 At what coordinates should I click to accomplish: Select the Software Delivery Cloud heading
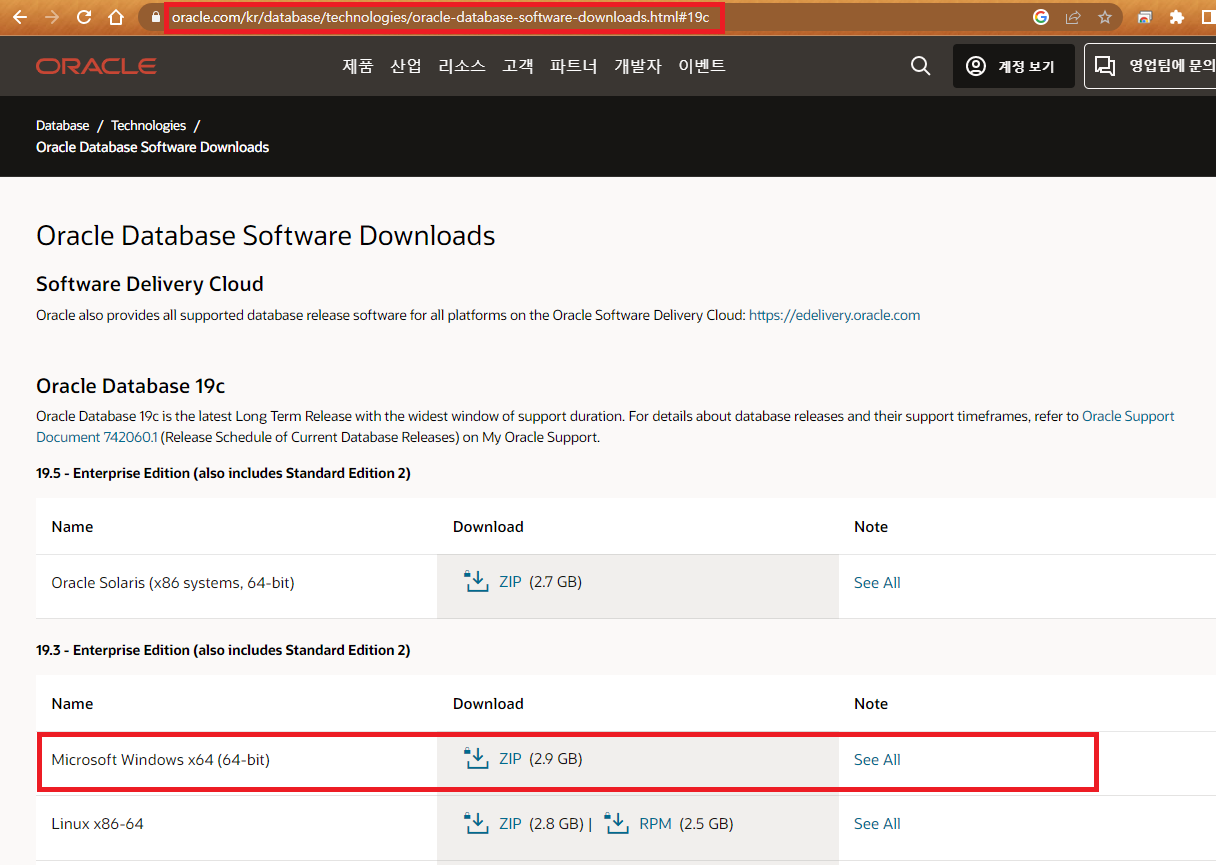coord(150,284)
